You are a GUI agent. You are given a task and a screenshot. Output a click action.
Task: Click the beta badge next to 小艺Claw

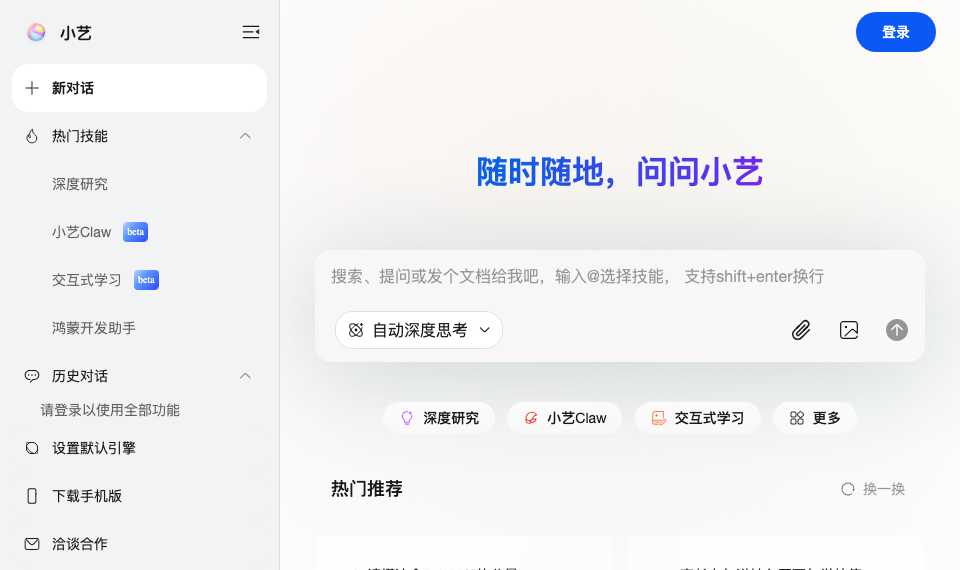(135, 232)
